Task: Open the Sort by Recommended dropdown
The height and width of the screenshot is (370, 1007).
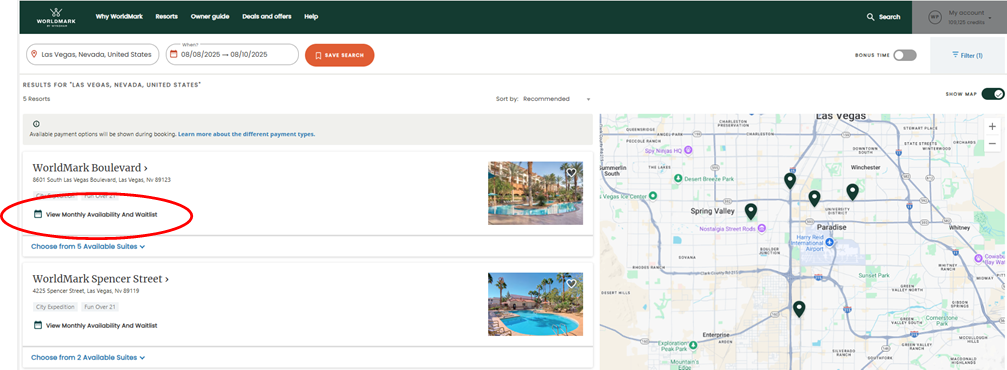Action: coord(556,99)
